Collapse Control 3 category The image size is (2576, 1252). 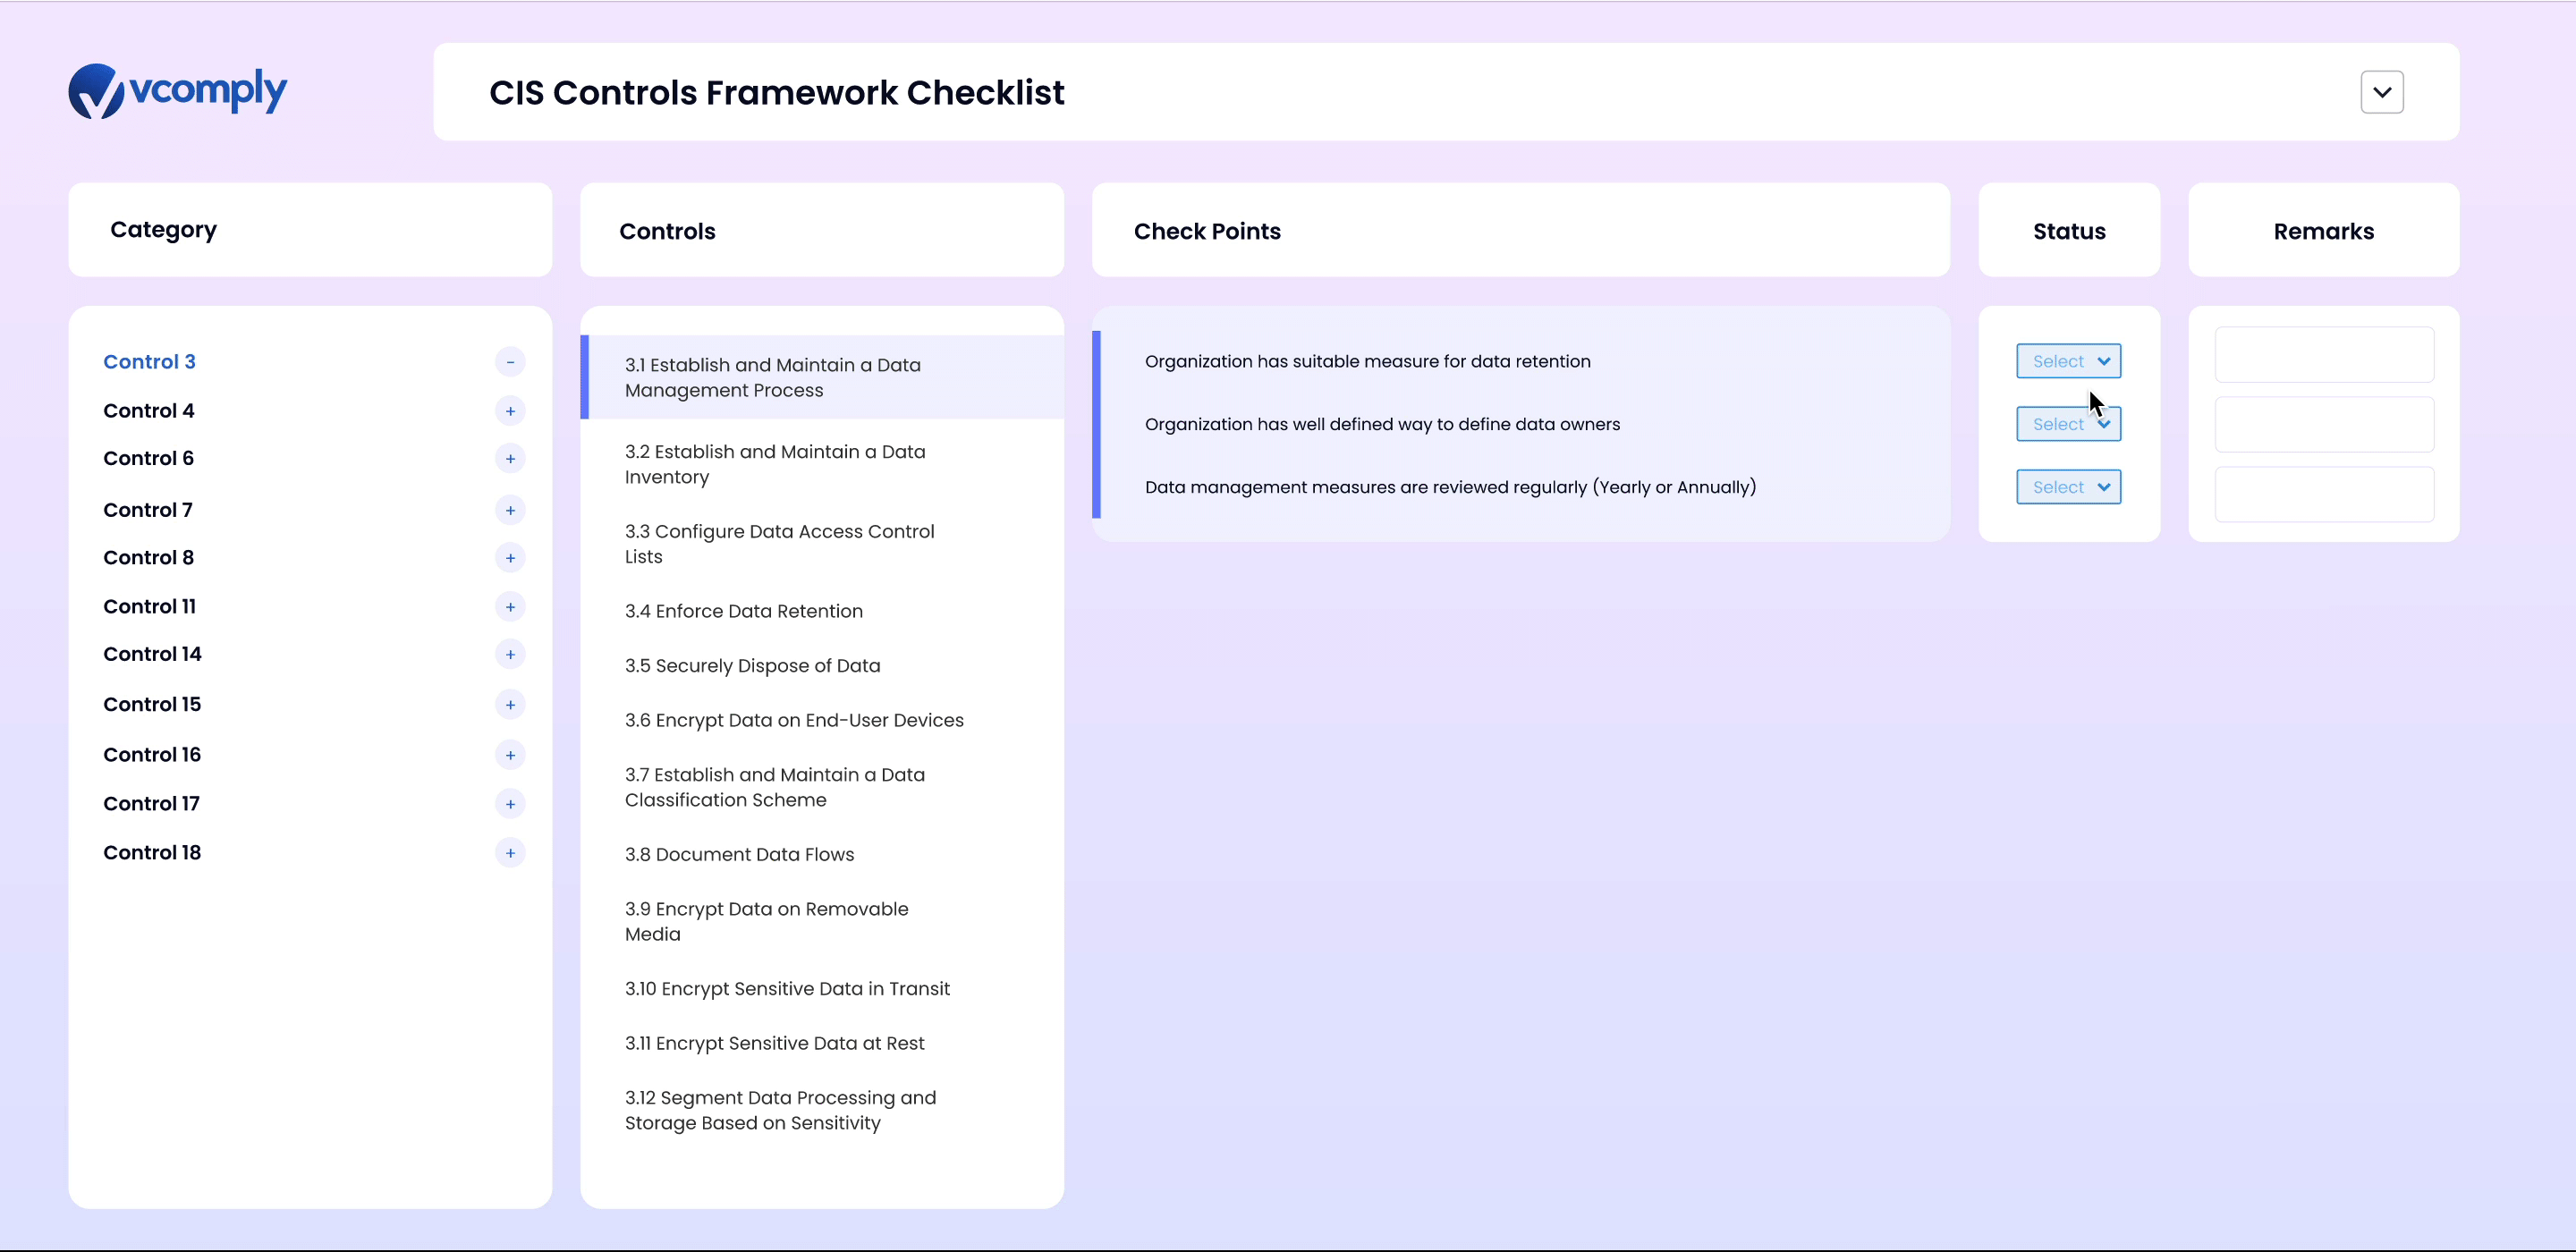(x=511, y=361)
